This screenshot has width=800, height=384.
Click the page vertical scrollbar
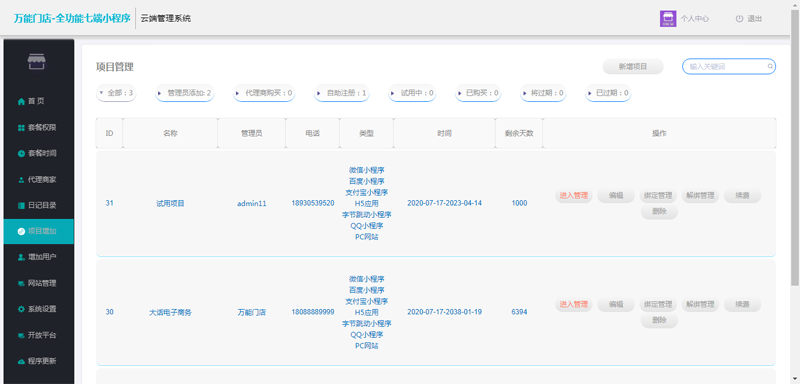[795, 148]
